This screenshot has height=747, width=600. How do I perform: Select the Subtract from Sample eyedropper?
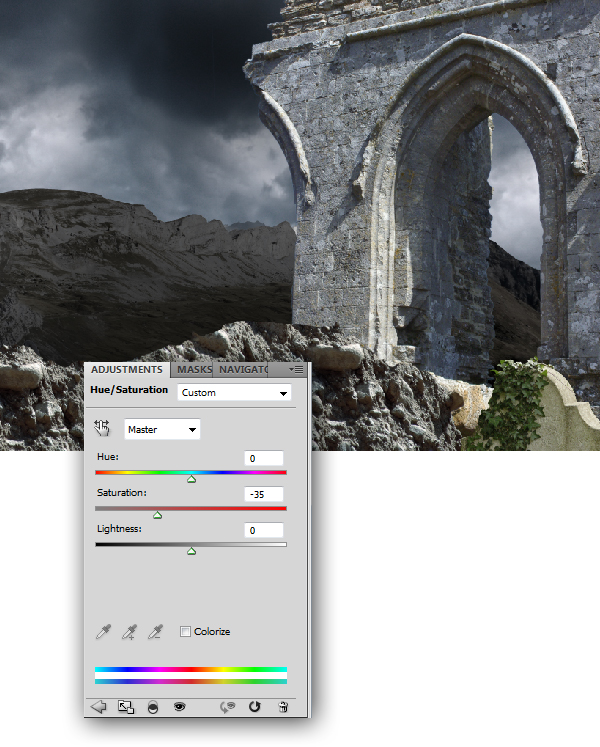[x=154, y=631]
